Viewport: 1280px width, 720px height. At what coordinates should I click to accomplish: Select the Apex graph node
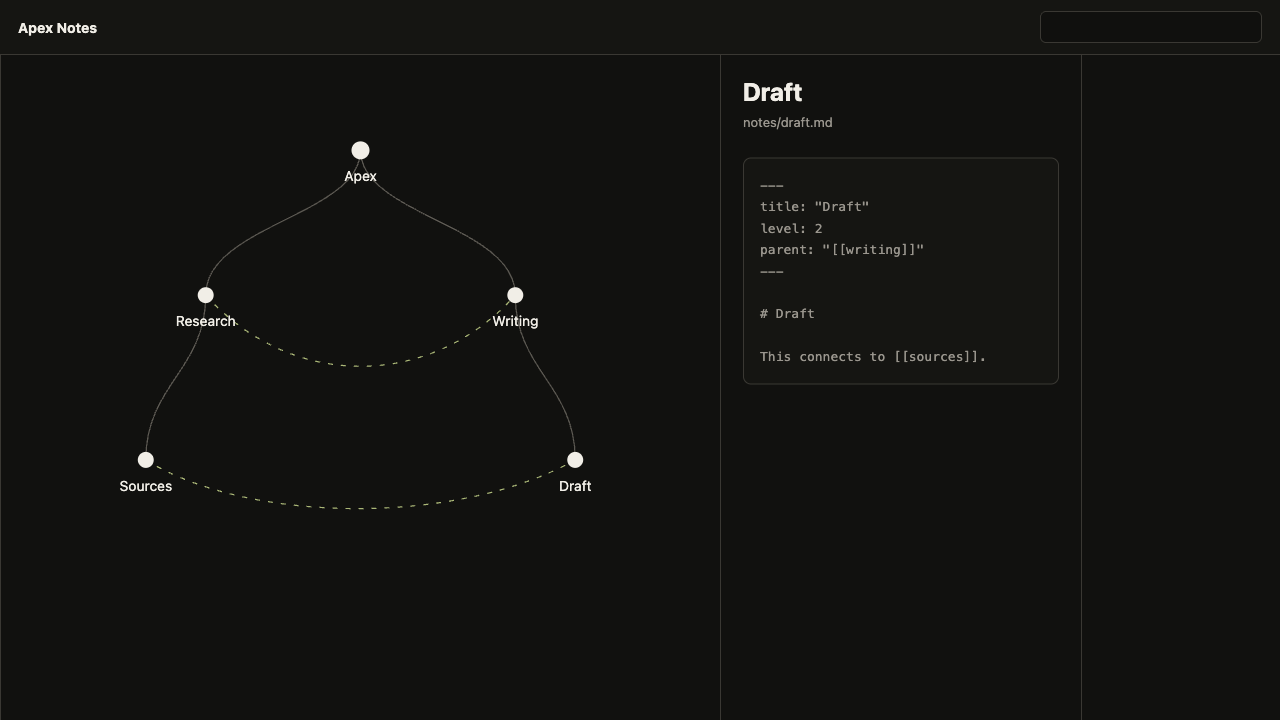[x=360, y=150]
